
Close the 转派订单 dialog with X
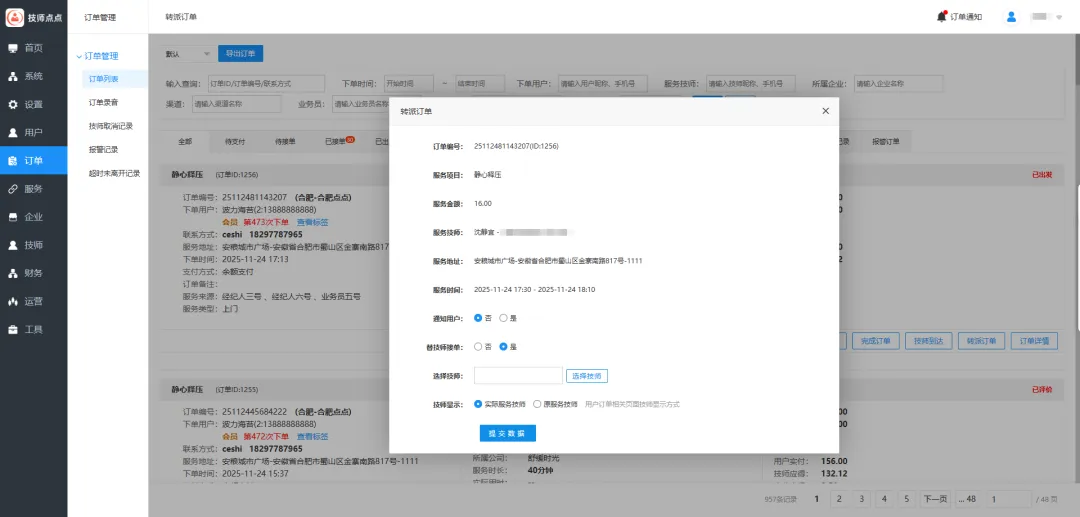[825, 111]
